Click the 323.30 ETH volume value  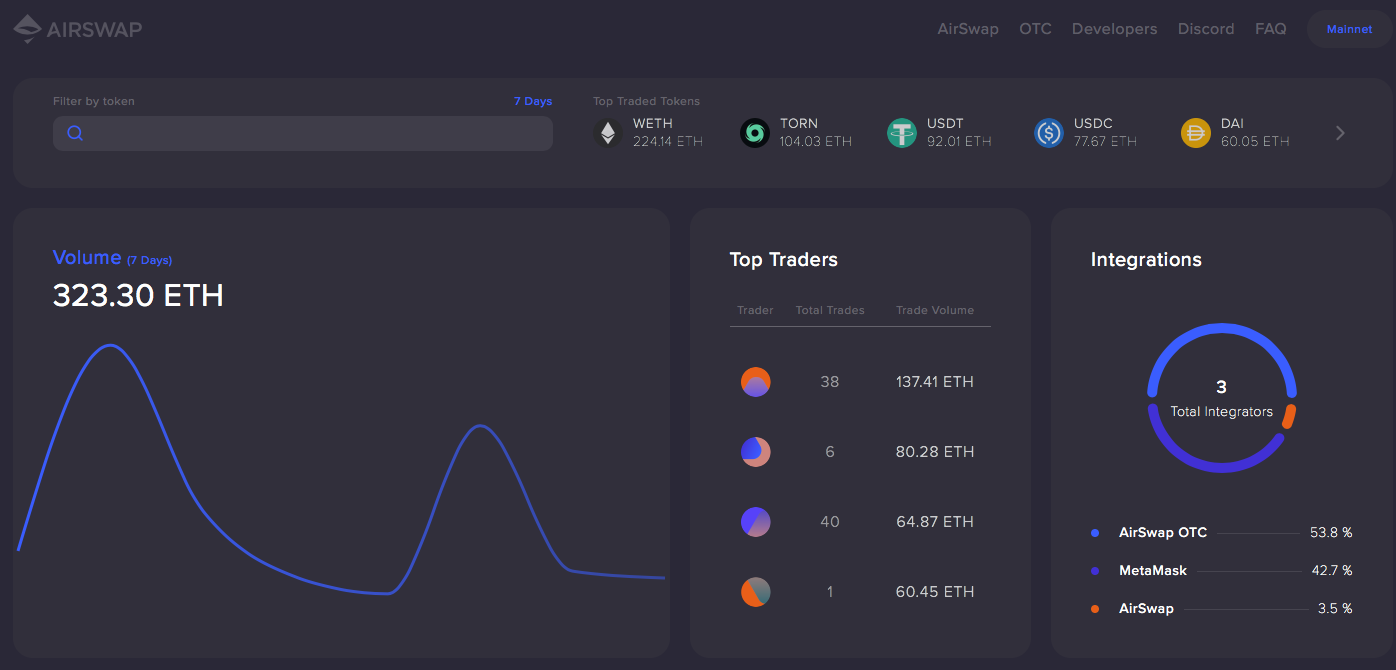138,296
